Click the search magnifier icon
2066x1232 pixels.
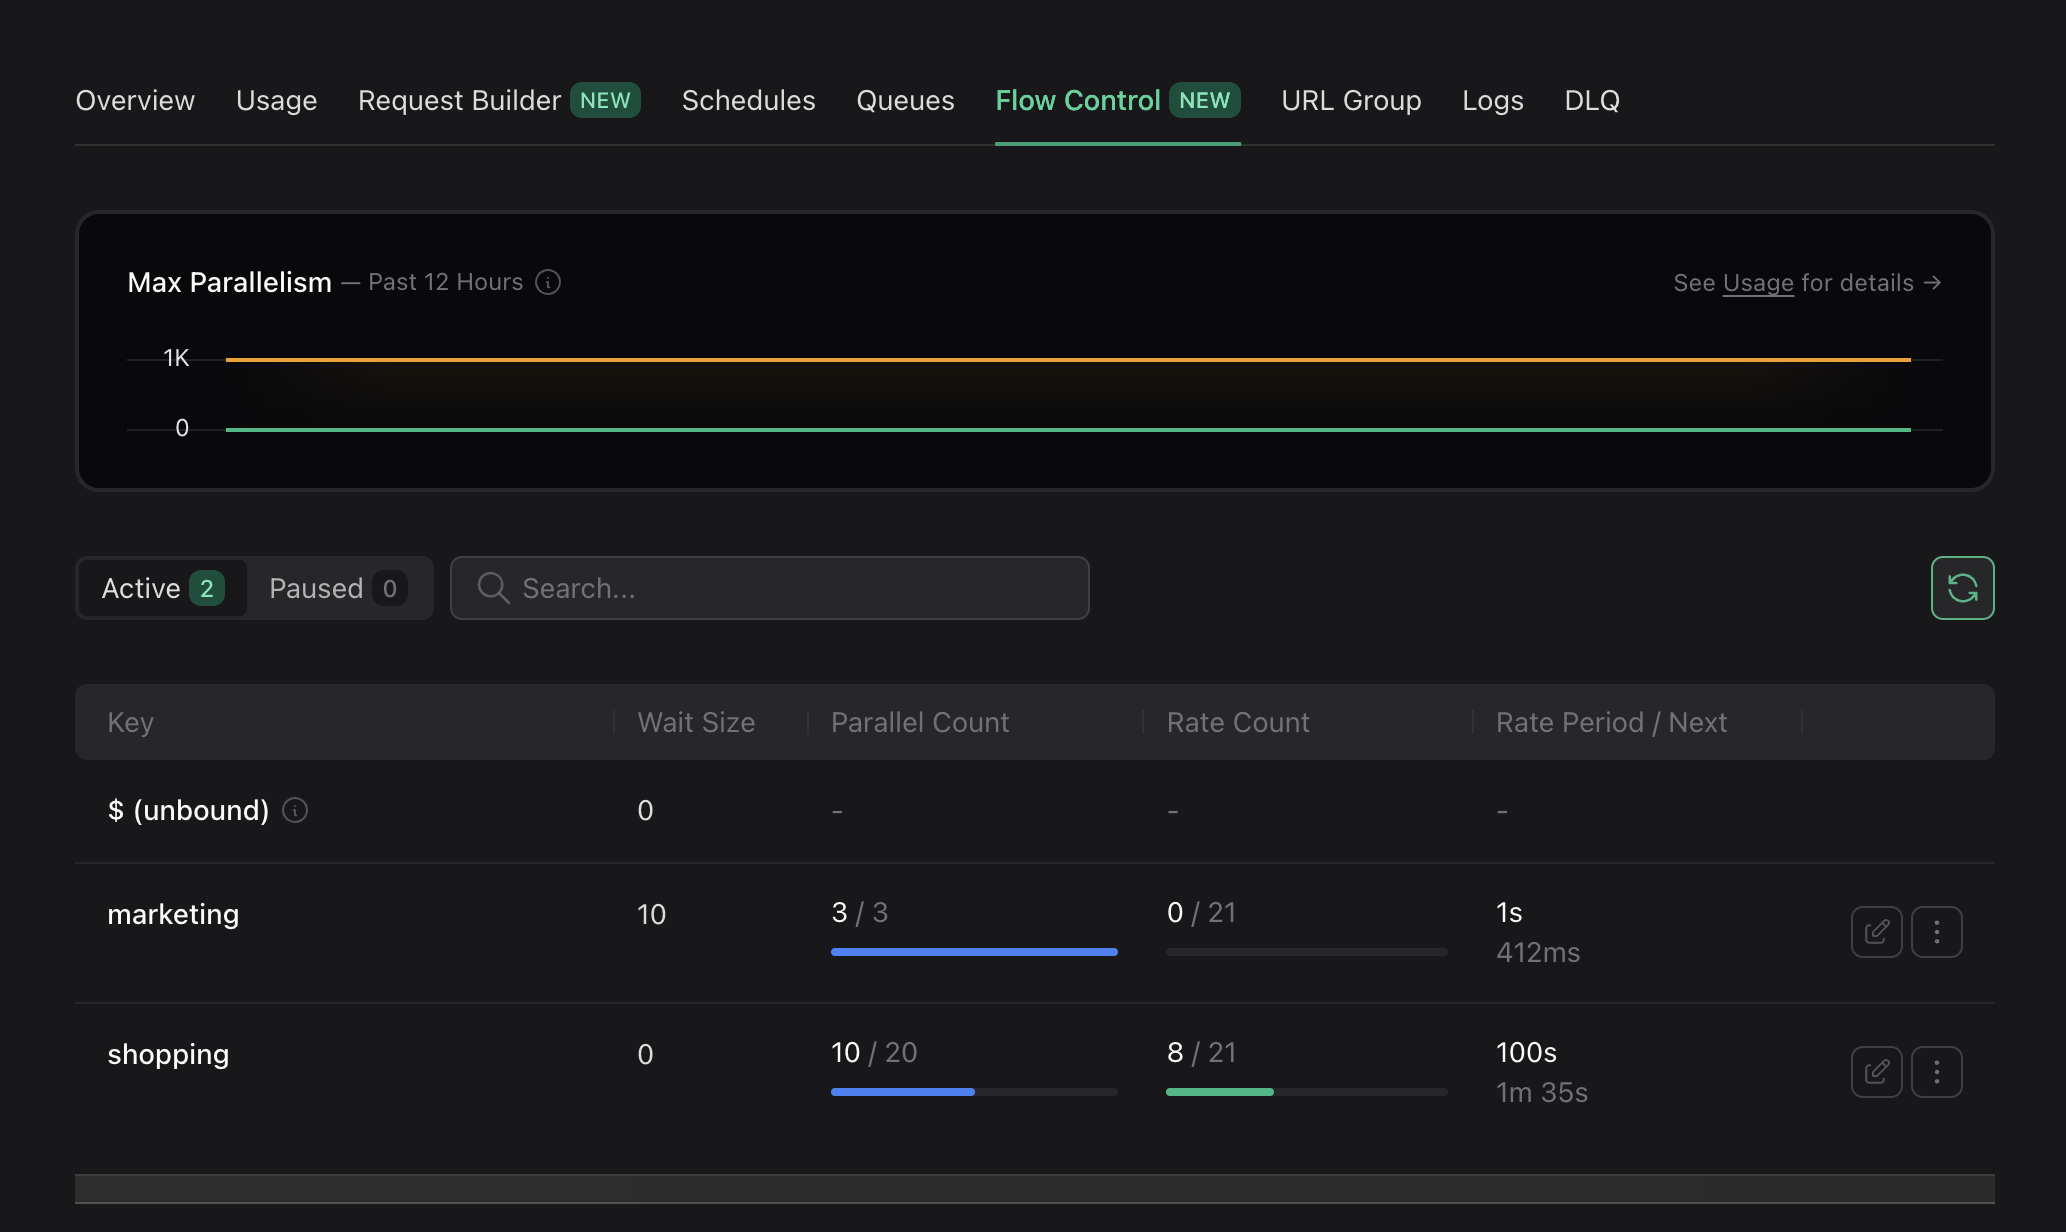(x=493, y=588)
